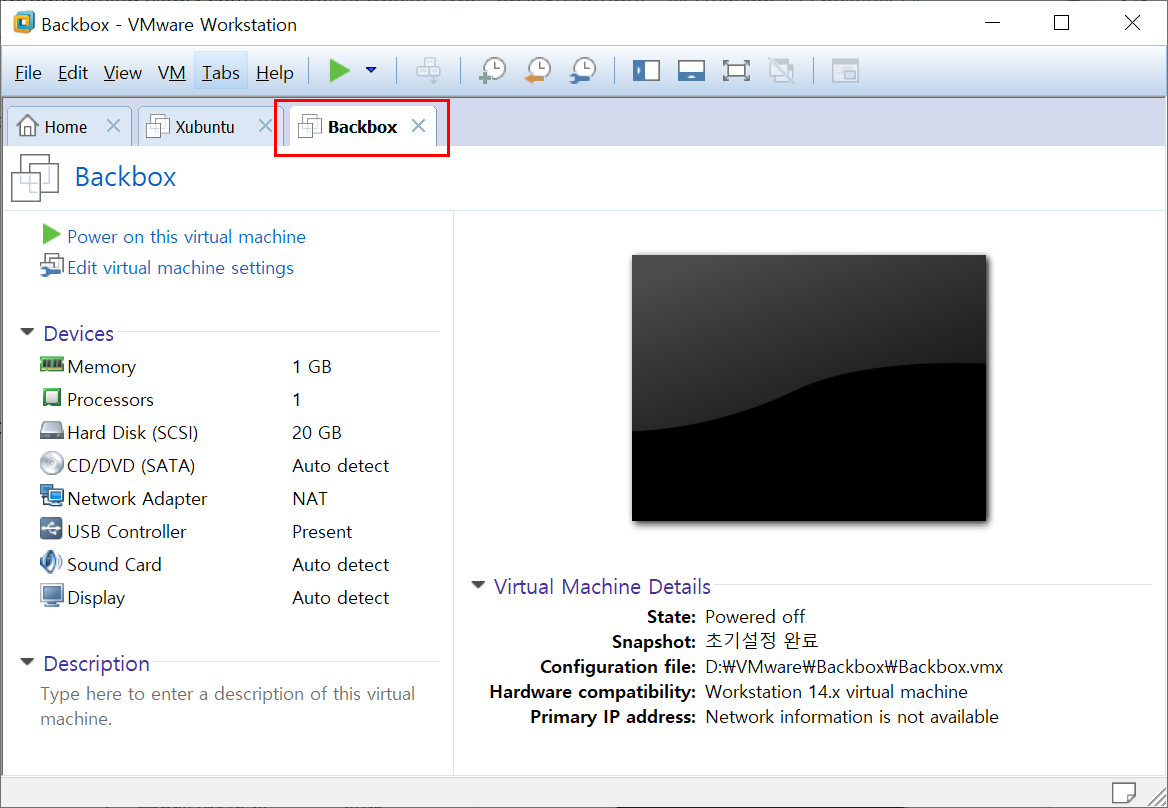Select the Memory device row
Image resolution: width=1168 pixels, height=808 pixels.
pyautogui.click(x=215, y=366)
